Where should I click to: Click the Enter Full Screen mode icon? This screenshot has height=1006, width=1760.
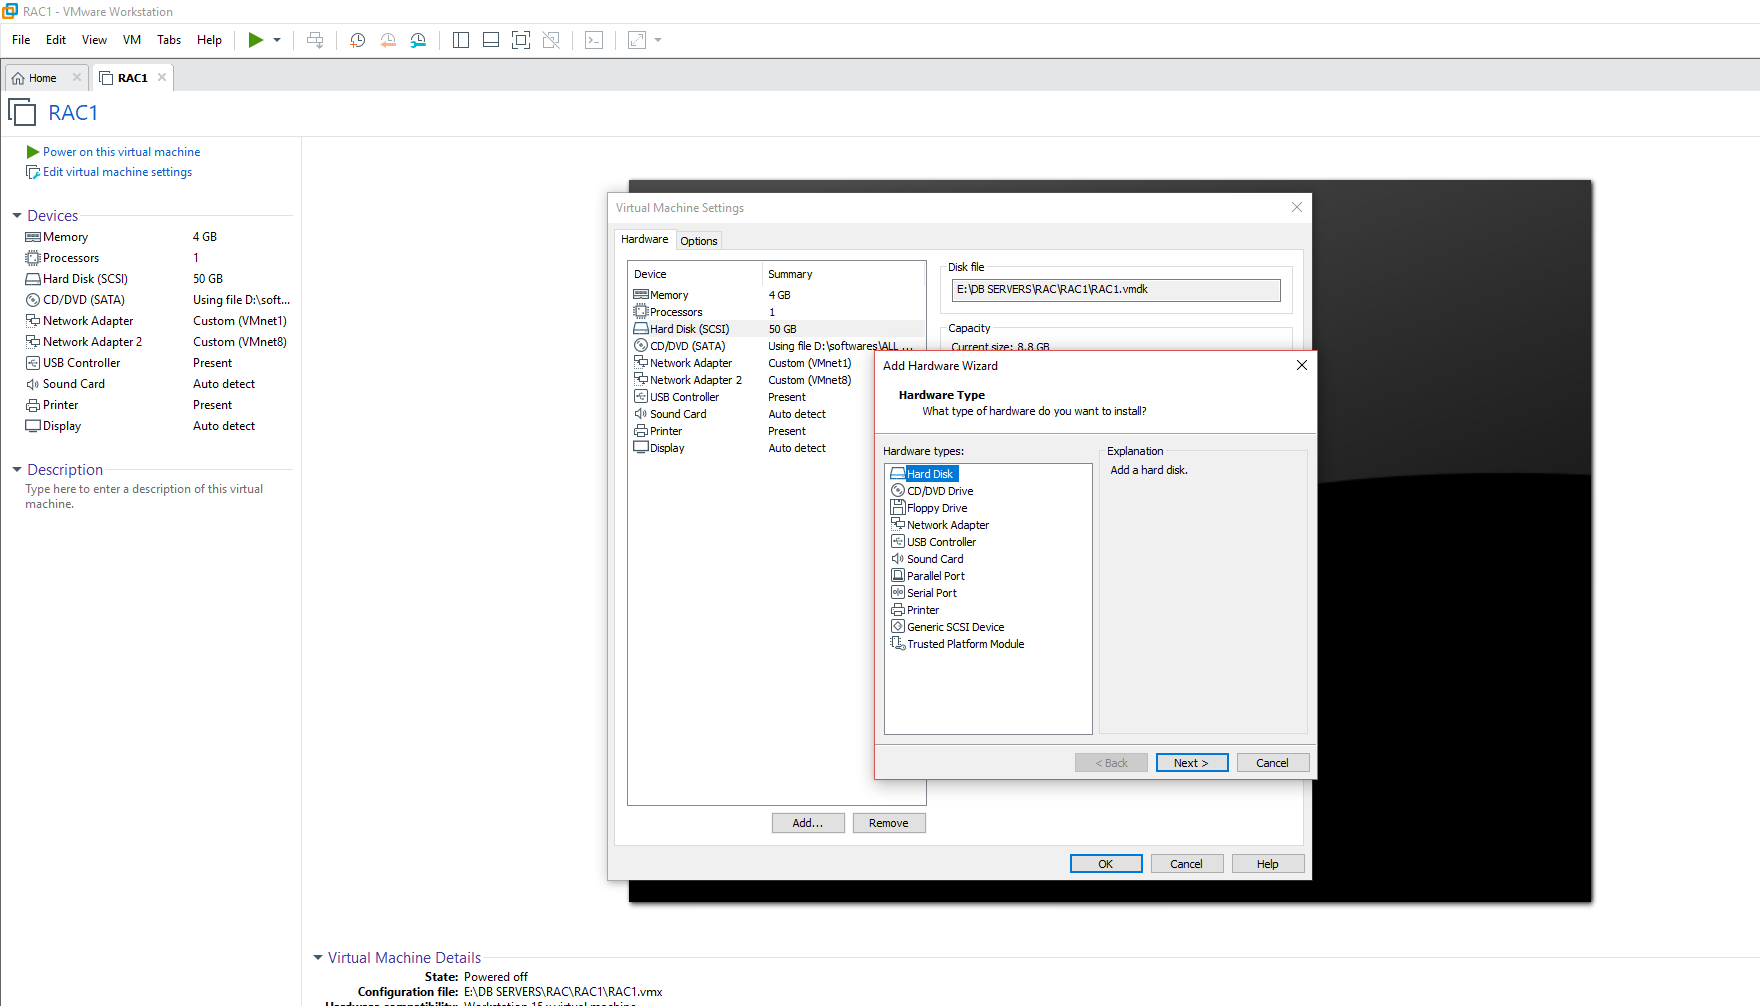521,40
